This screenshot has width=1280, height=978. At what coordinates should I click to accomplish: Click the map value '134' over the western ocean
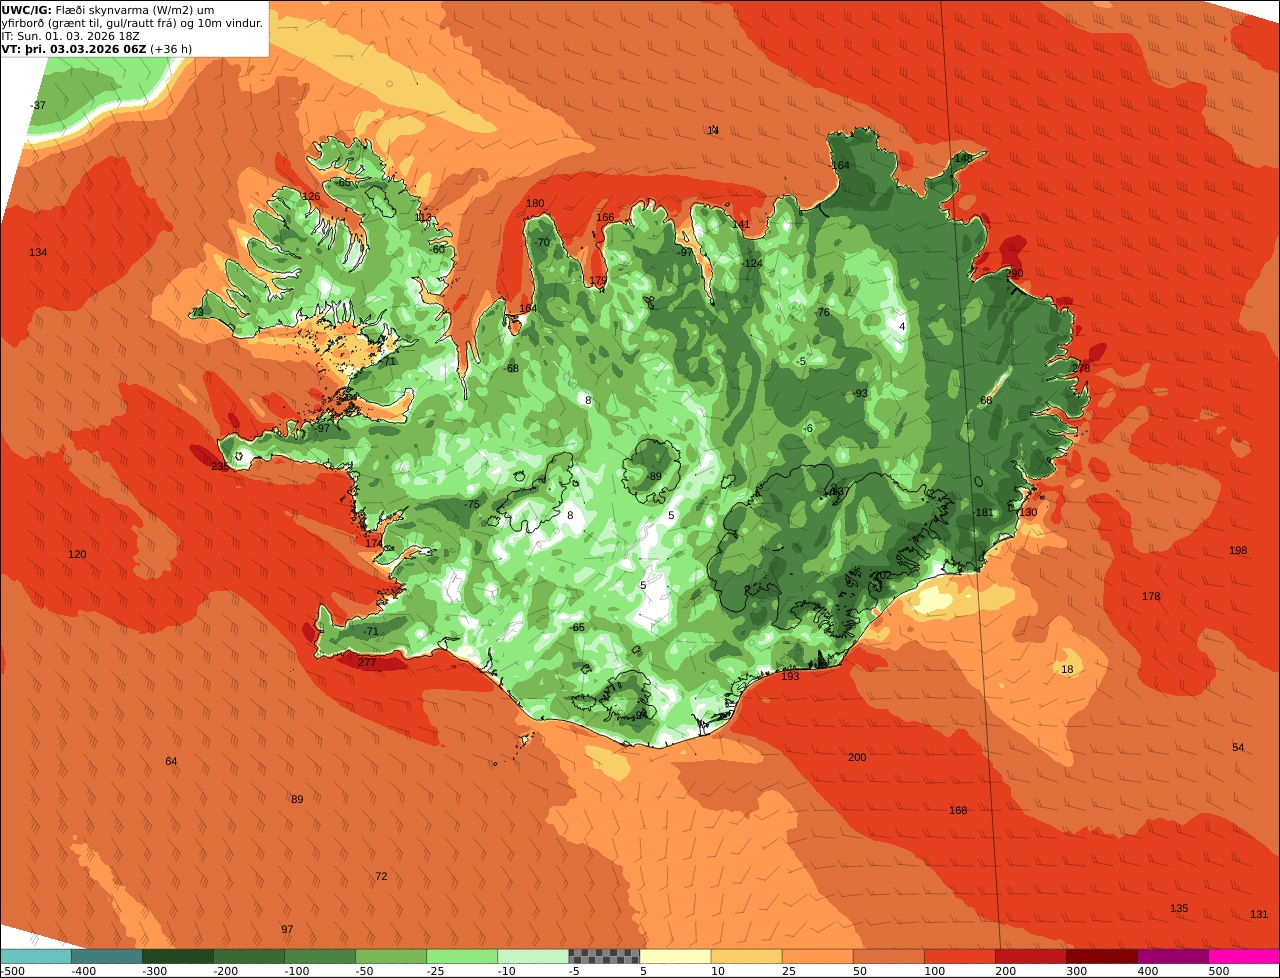pos(38,252)
